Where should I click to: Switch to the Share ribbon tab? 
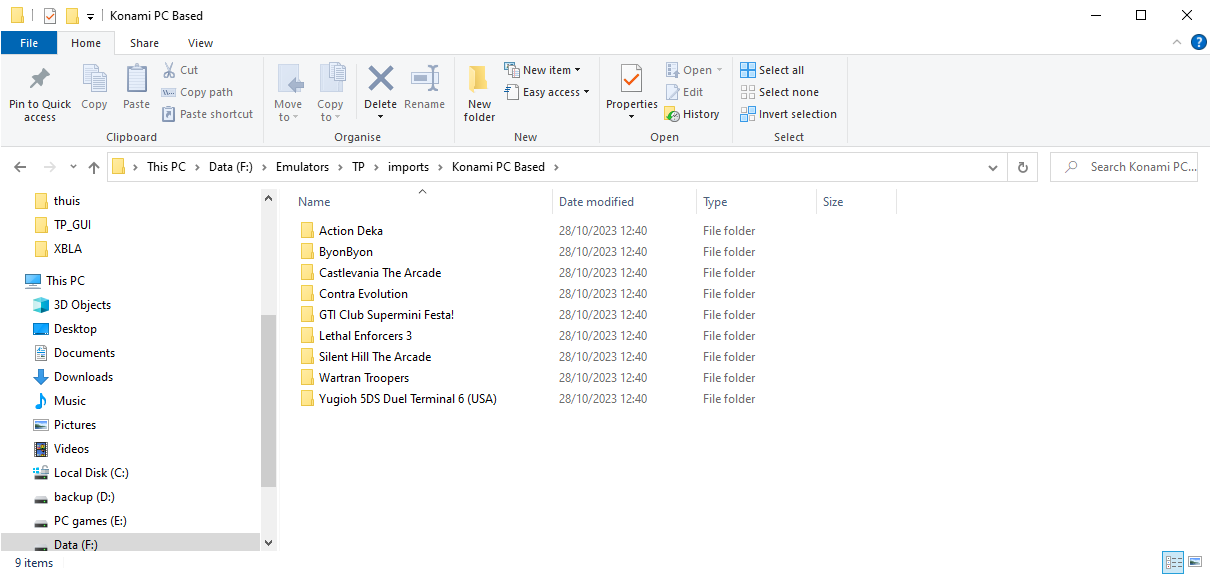click(x=144, y=43)
